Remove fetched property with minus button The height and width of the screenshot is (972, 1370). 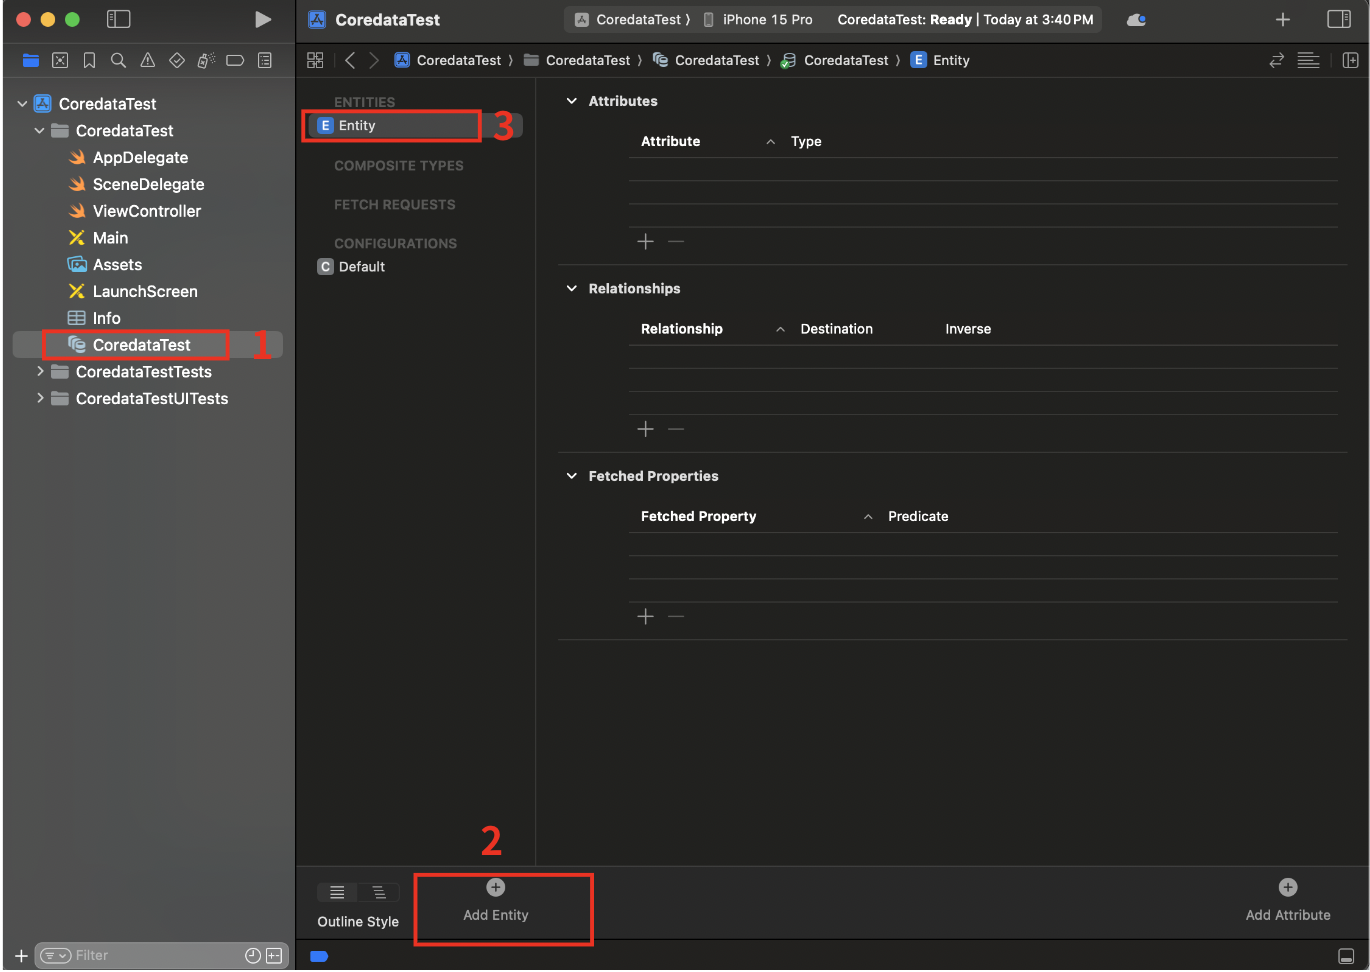[x=676, y=616]
